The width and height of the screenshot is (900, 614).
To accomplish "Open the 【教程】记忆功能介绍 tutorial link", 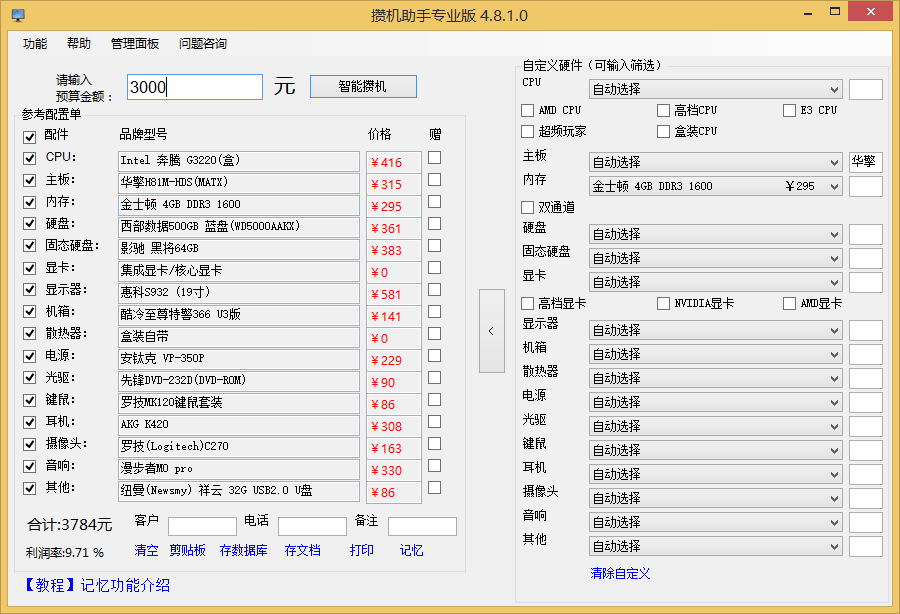I will [96, 585].
